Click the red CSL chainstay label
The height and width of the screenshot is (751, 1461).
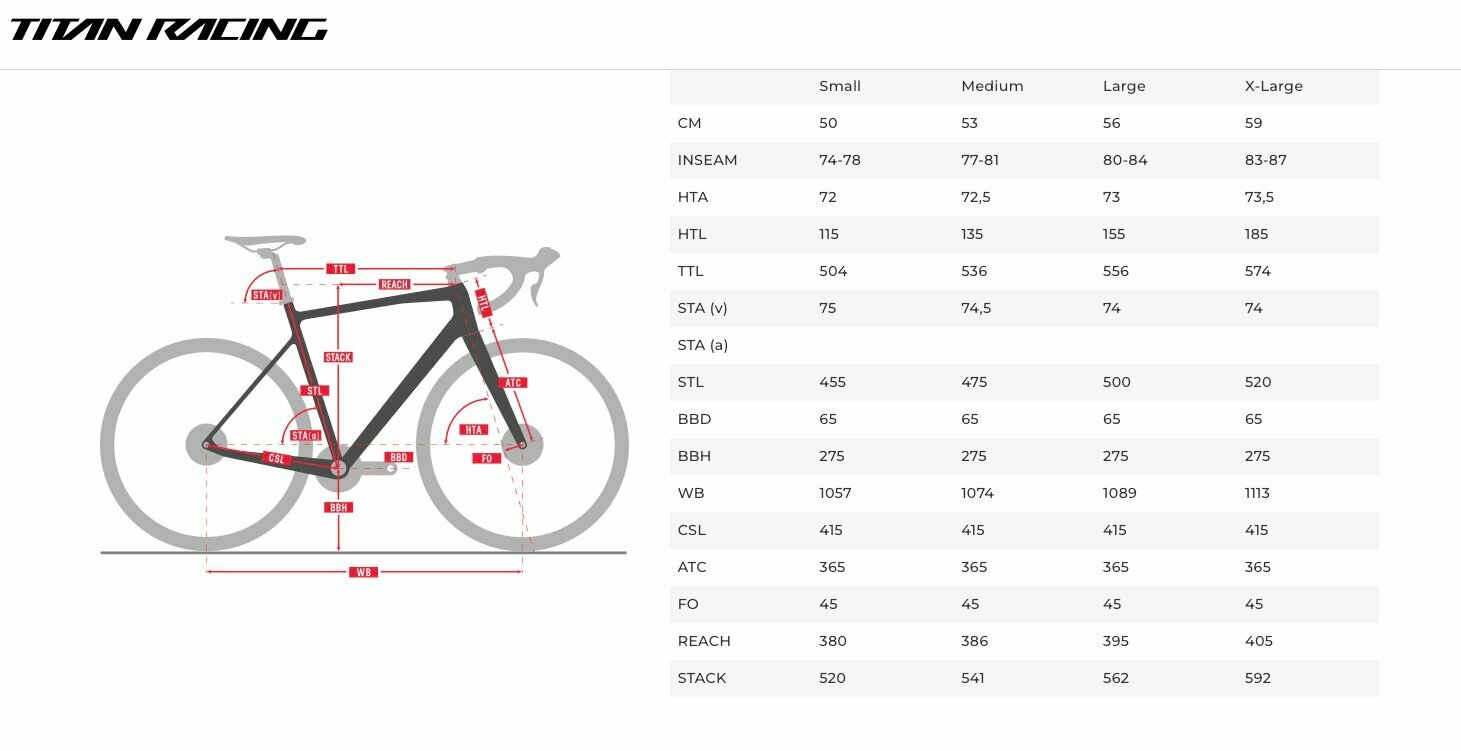click(277, 458)
